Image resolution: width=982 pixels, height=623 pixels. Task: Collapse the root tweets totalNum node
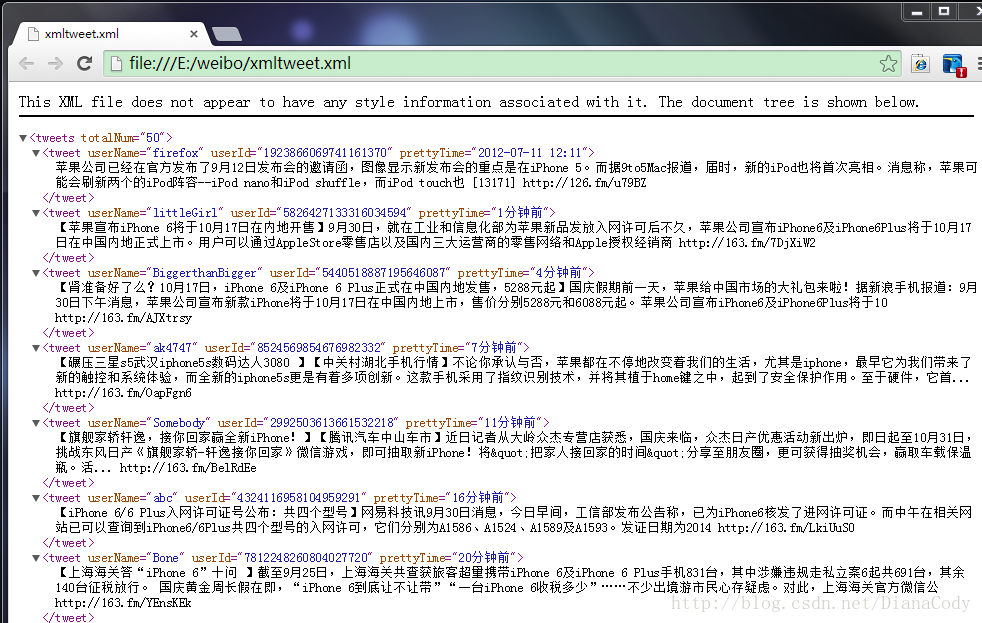(23, 138)
